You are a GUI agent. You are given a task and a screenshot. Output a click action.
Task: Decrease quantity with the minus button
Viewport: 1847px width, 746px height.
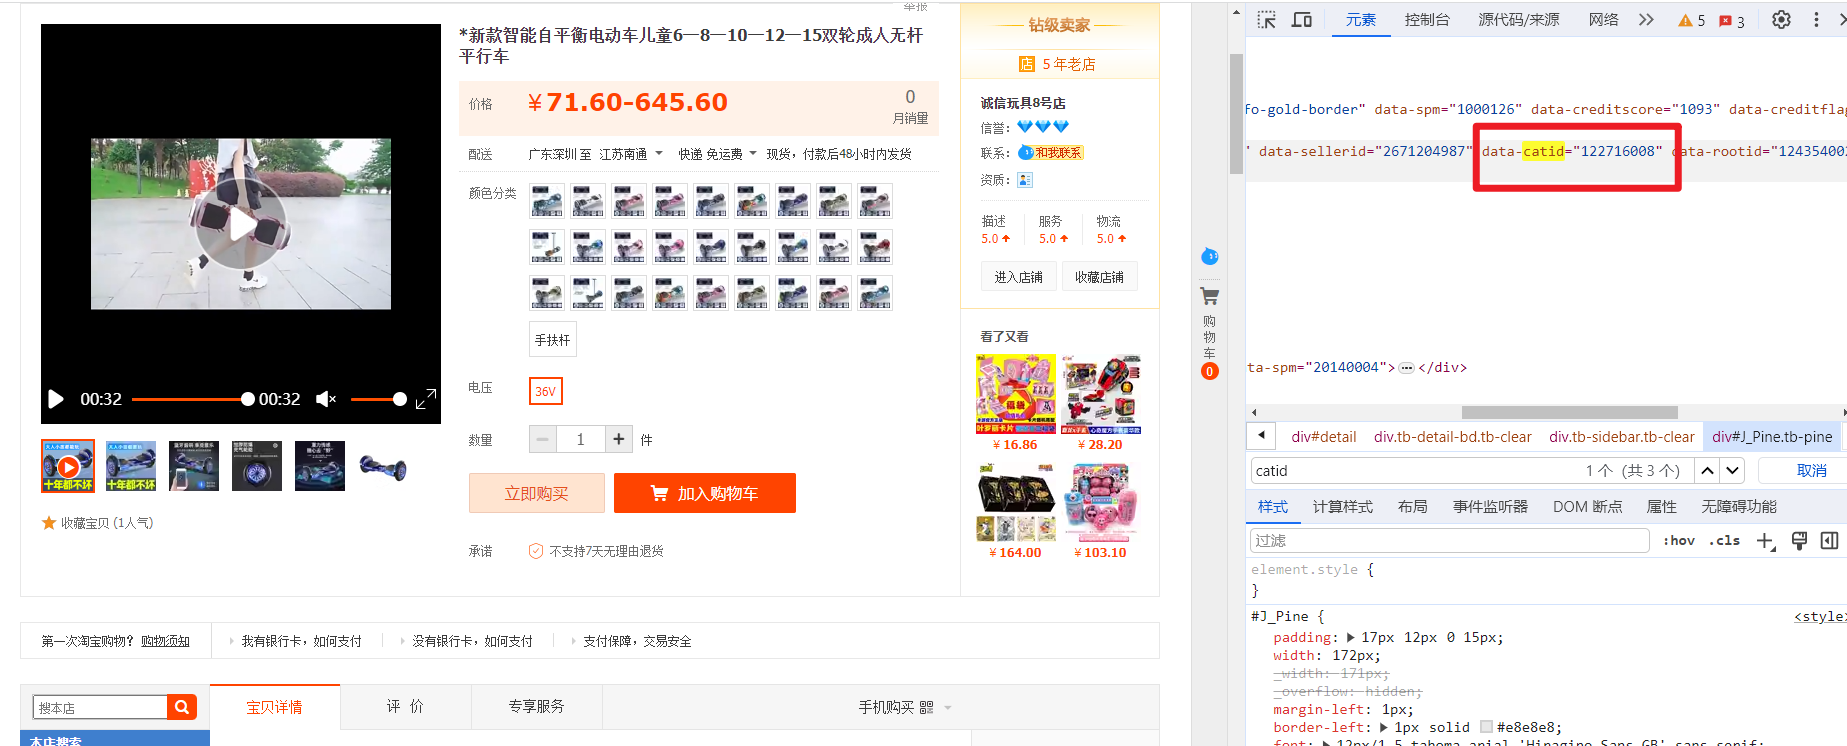pyautogui.click(x=542, y=439)
